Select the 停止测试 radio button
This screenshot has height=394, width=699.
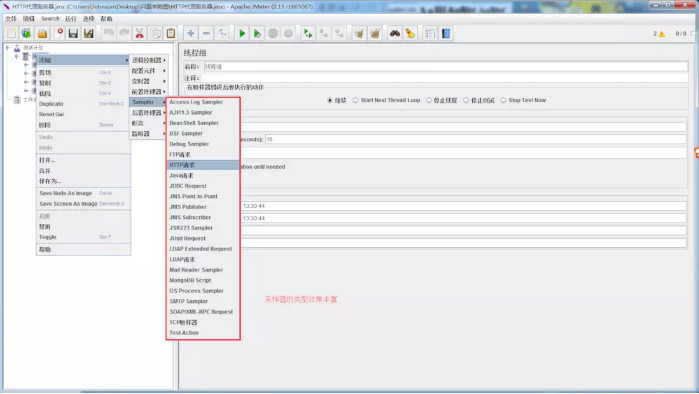click(x=466, y=100)
